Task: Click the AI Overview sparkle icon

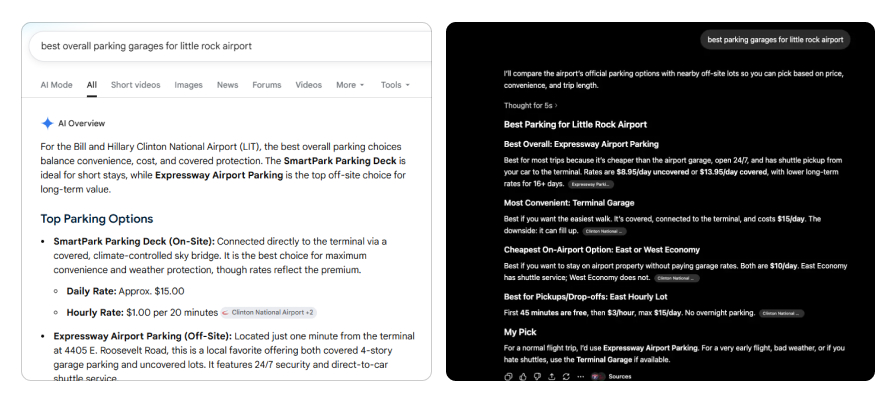Action: click(x=47, y=123)
